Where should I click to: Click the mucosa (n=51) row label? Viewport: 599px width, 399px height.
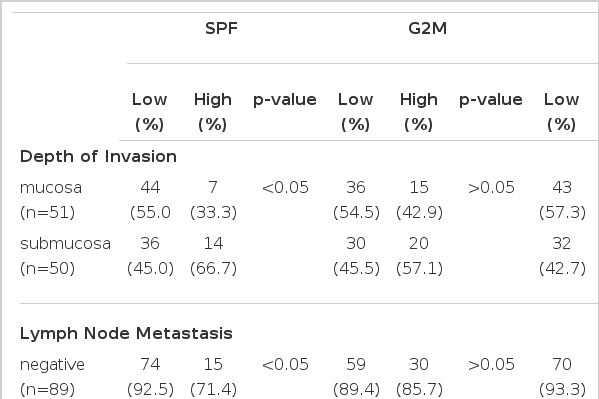point(51,200)
